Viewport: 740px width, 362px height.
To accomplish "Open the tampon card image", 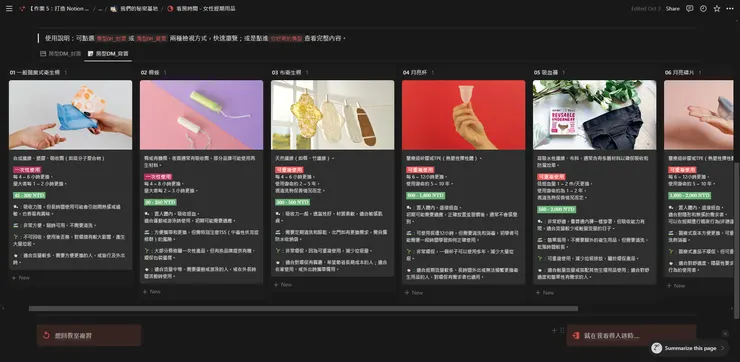I will pyautogui.click(x=202, y=115).
